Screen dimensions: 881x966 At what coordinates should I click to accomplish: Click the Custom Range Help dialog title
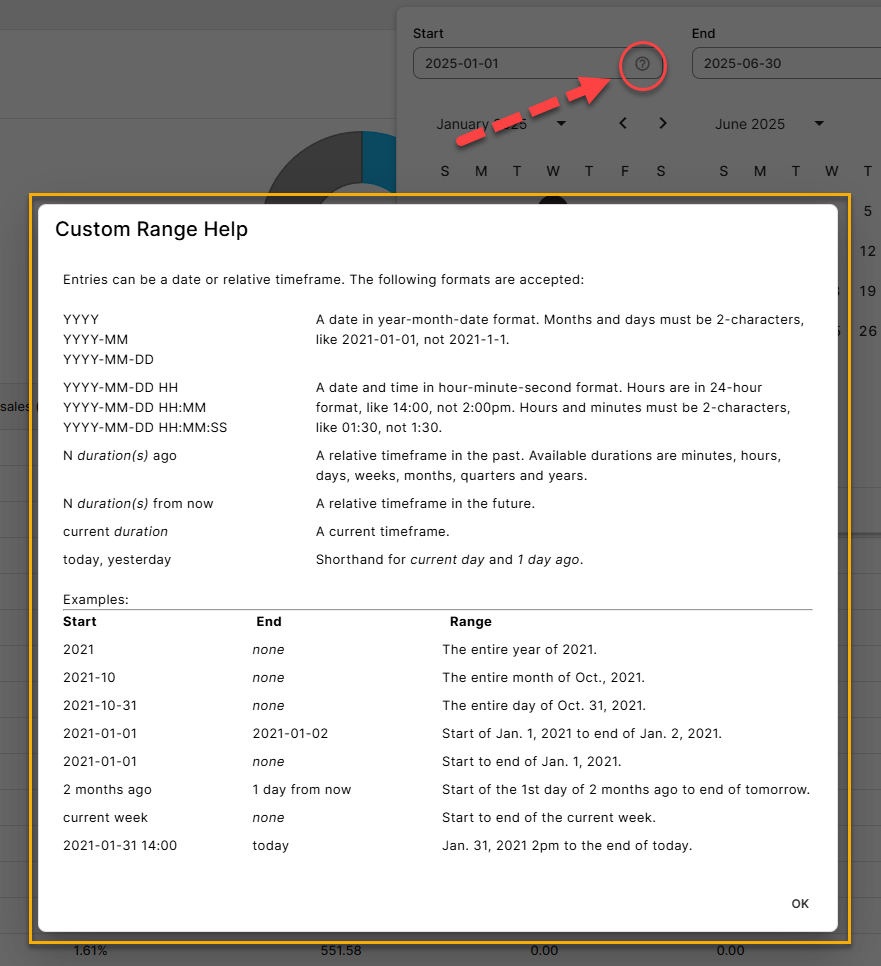click(151, 229)
